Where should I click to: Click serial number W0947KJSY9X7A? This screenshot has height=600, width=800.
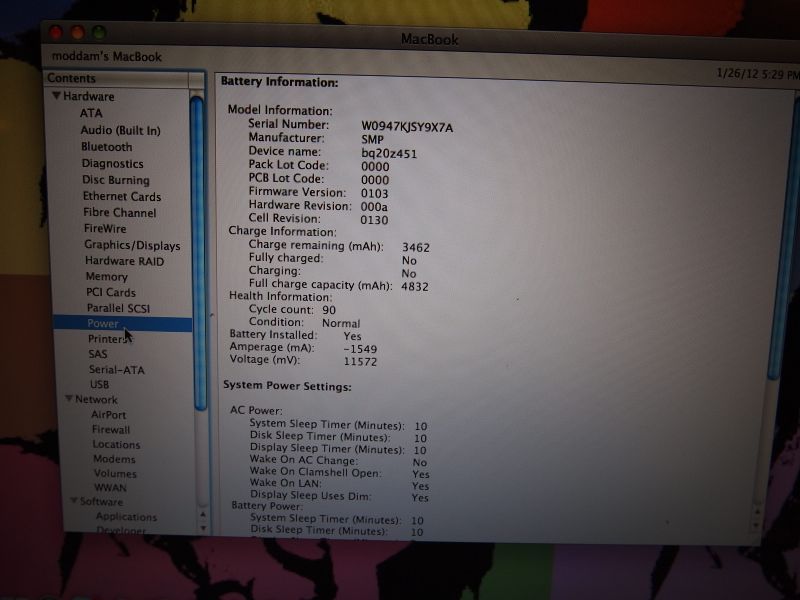click(x=407, y=127)
